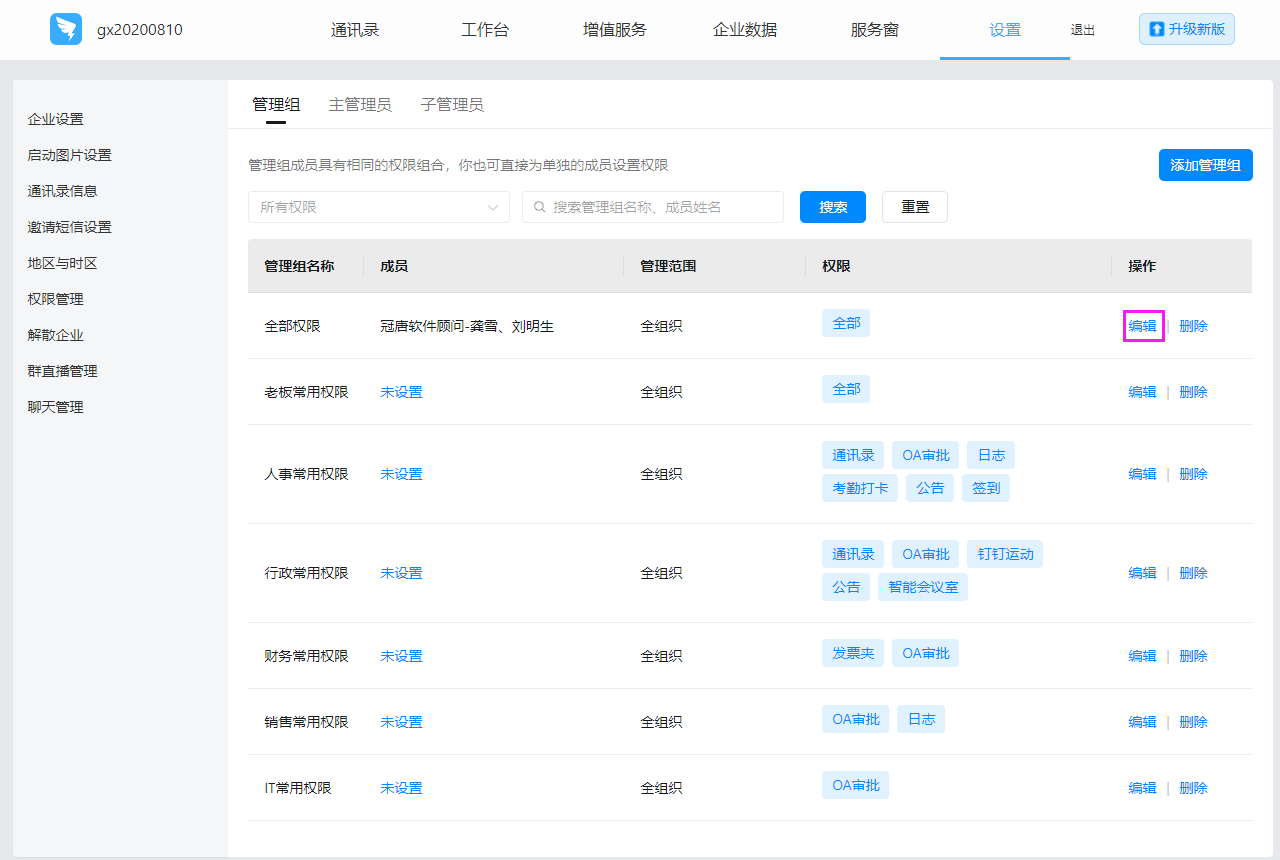Switch to the 子管理员 tab

[x=452, y=104]
